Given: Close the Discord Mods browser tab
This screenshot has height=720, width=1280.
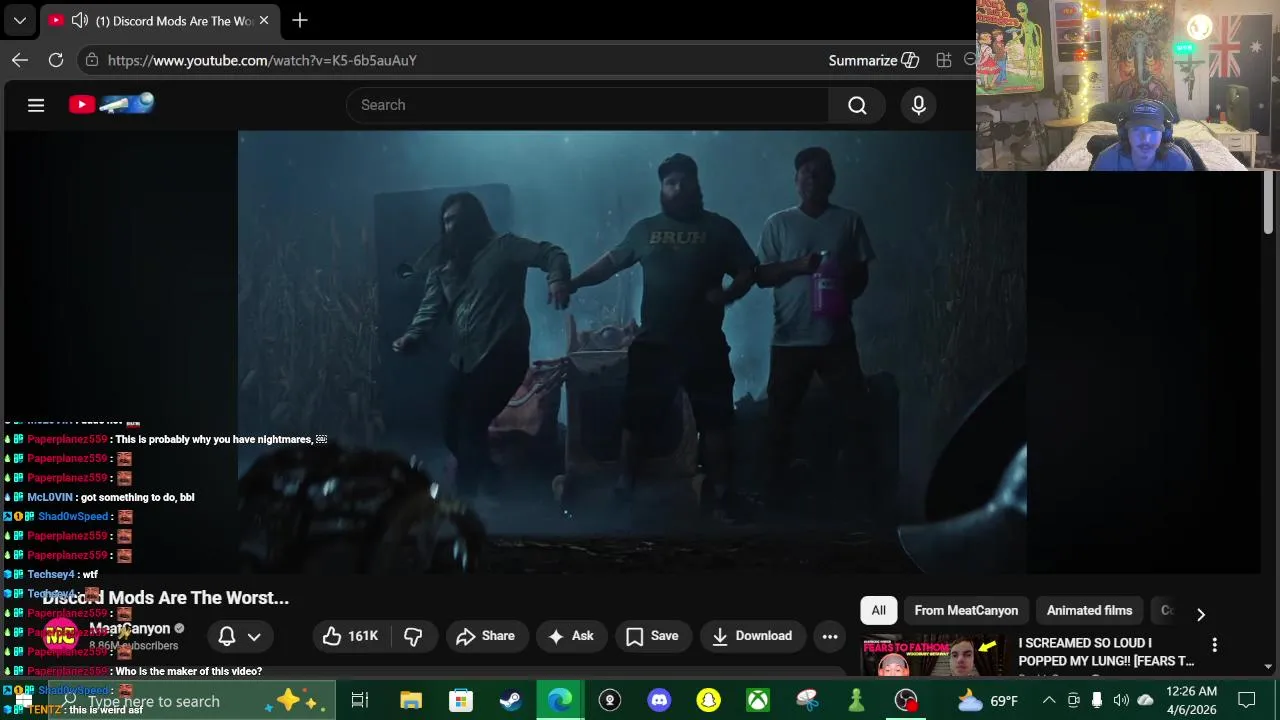Looking at the screenshot, I should click(264, 20).
